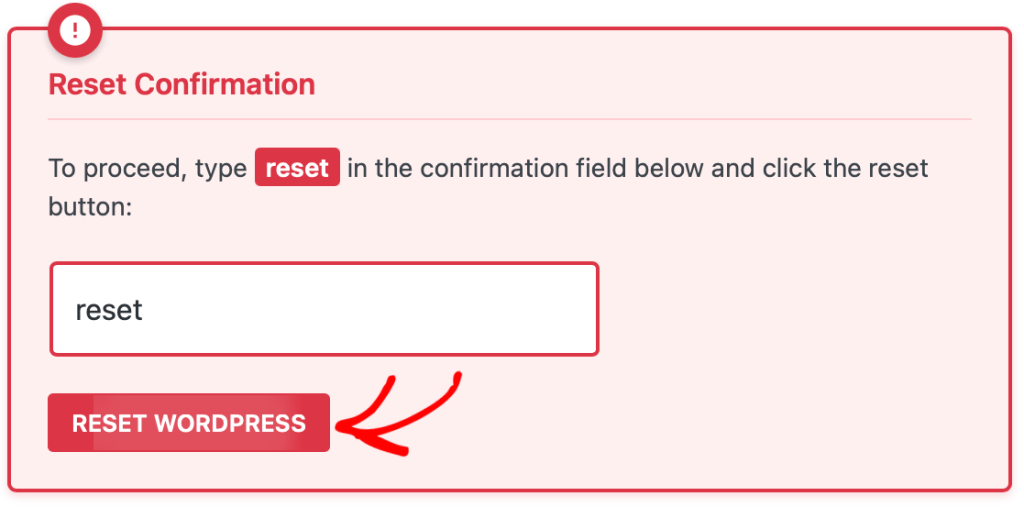1024x507 pixels.
Task: Click the exclamation warning icon
Action: [x=75, y=30]
